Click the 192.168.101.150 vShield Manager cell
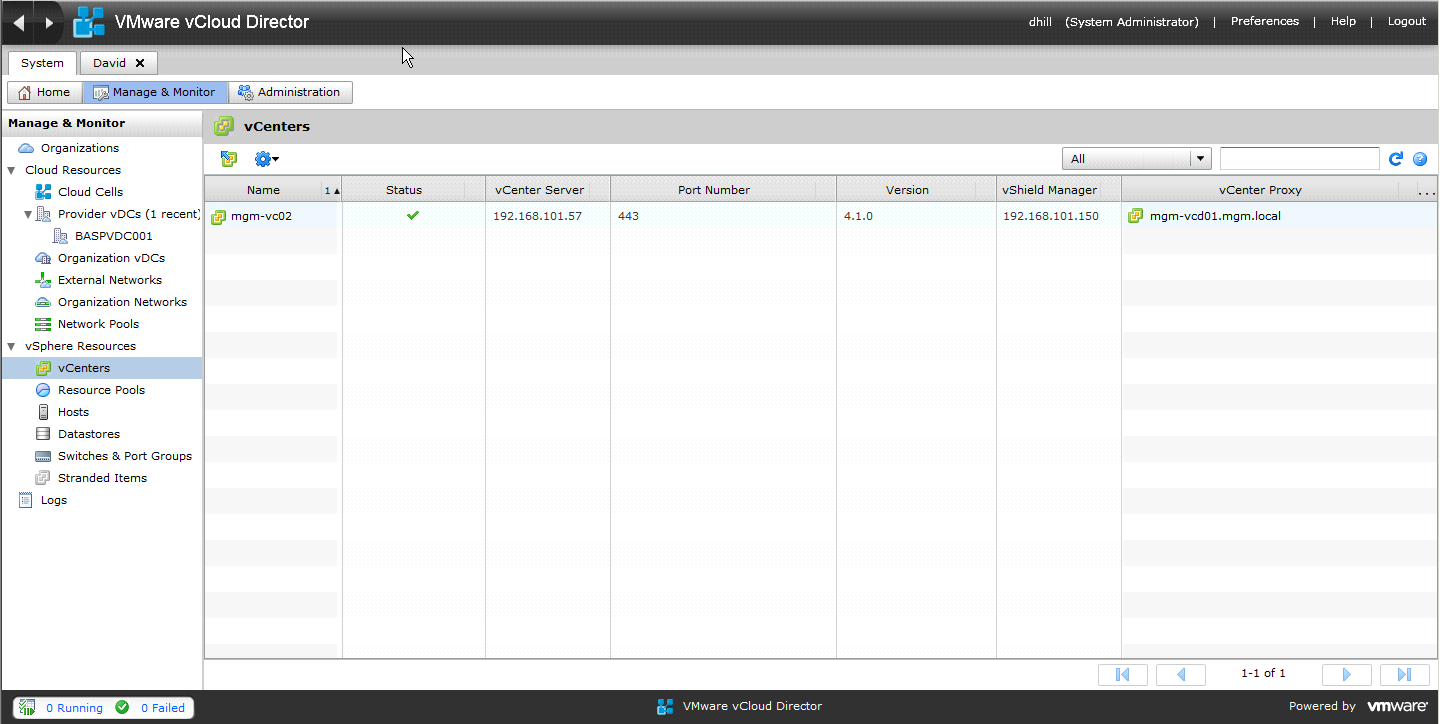Screen dimensions: 1440x724 pos(1050,216)
